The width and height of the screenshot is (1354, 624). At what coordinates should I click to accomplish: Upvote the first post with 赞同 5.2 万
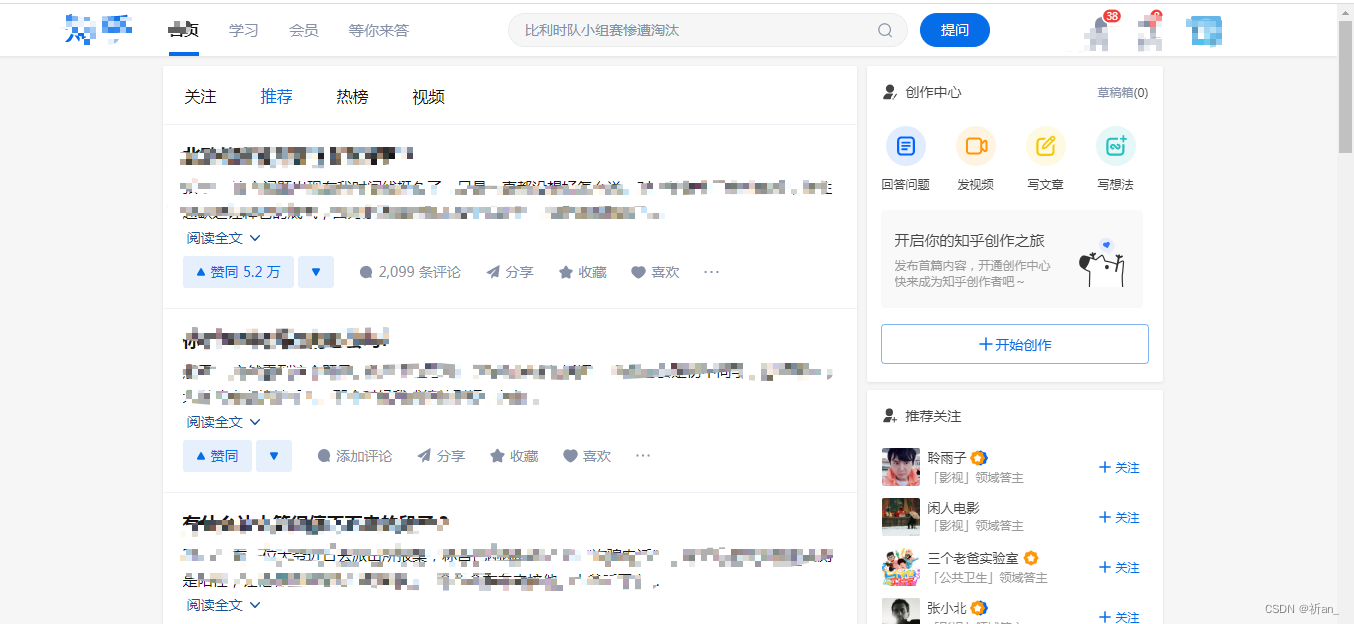(x=238, y=272)
